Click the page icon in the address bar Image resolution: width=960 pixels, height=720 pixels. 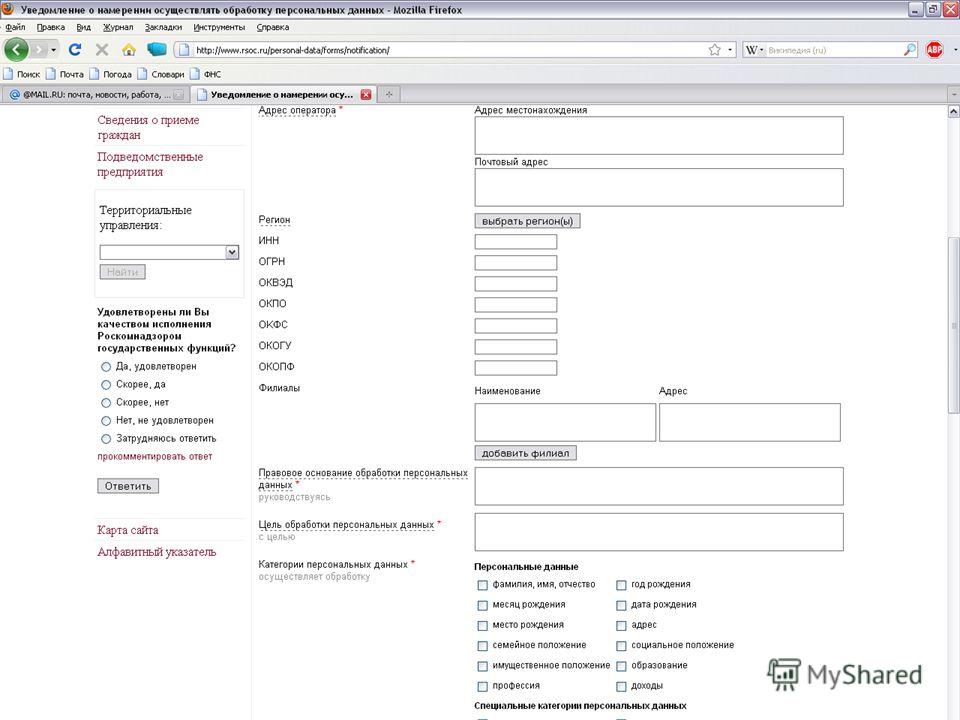[184, 50]
